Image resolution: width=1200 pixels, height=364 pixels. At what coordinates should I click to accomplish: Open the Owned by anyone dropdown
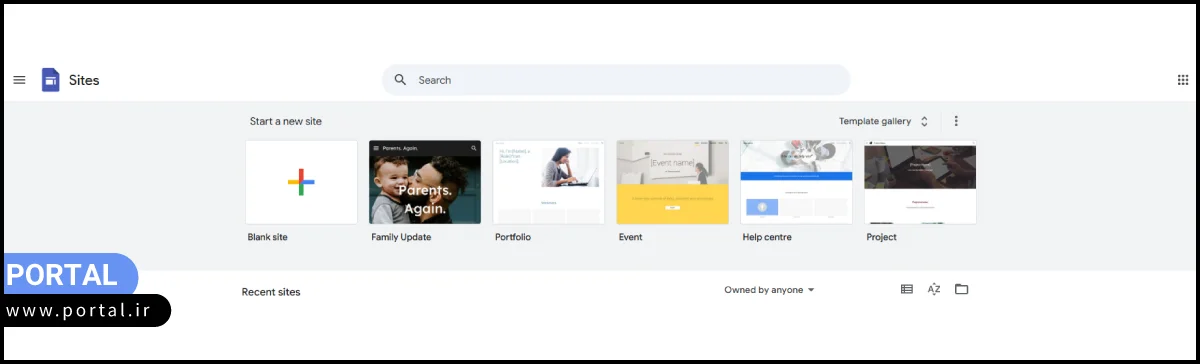(770, 290)
